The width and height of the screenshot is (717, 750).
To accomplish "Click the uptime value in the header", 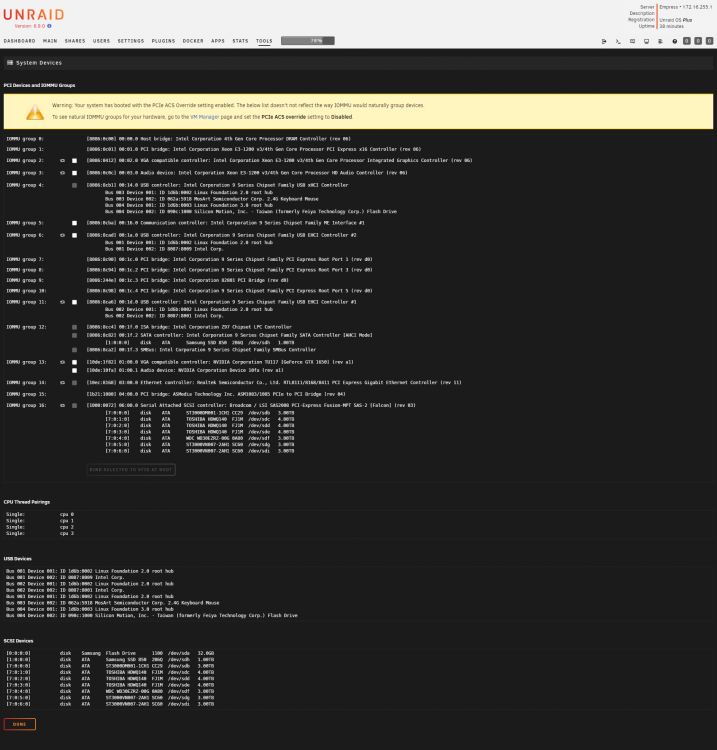I will point(672,26).
